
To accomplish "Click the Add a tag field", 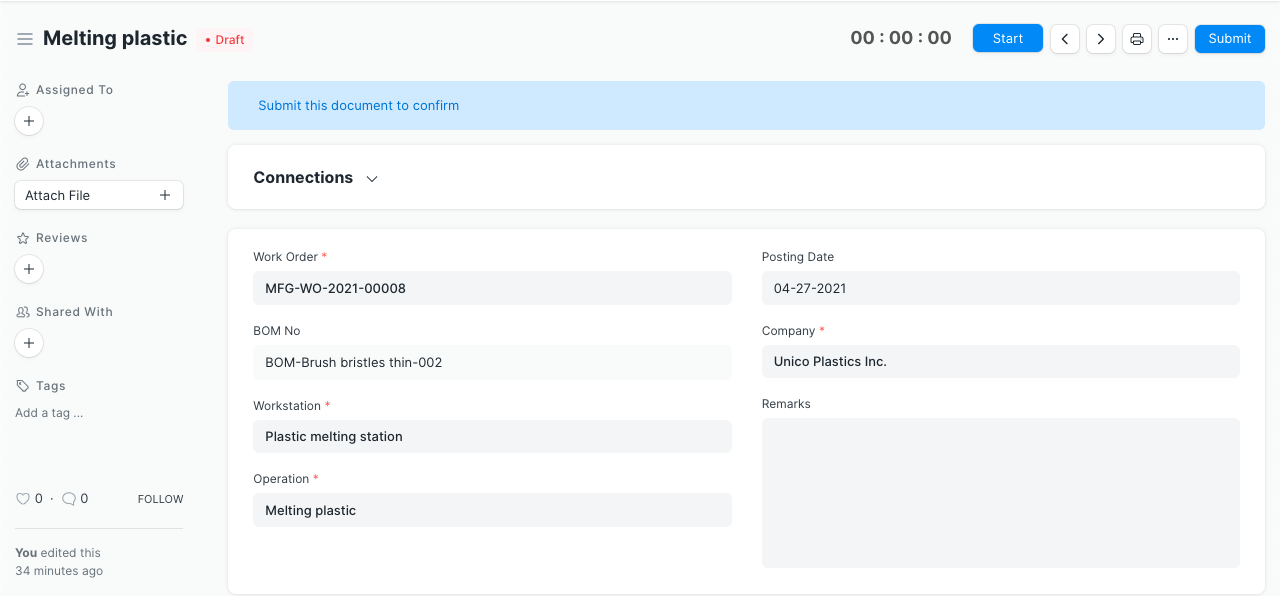I will [x=50, y=413].
